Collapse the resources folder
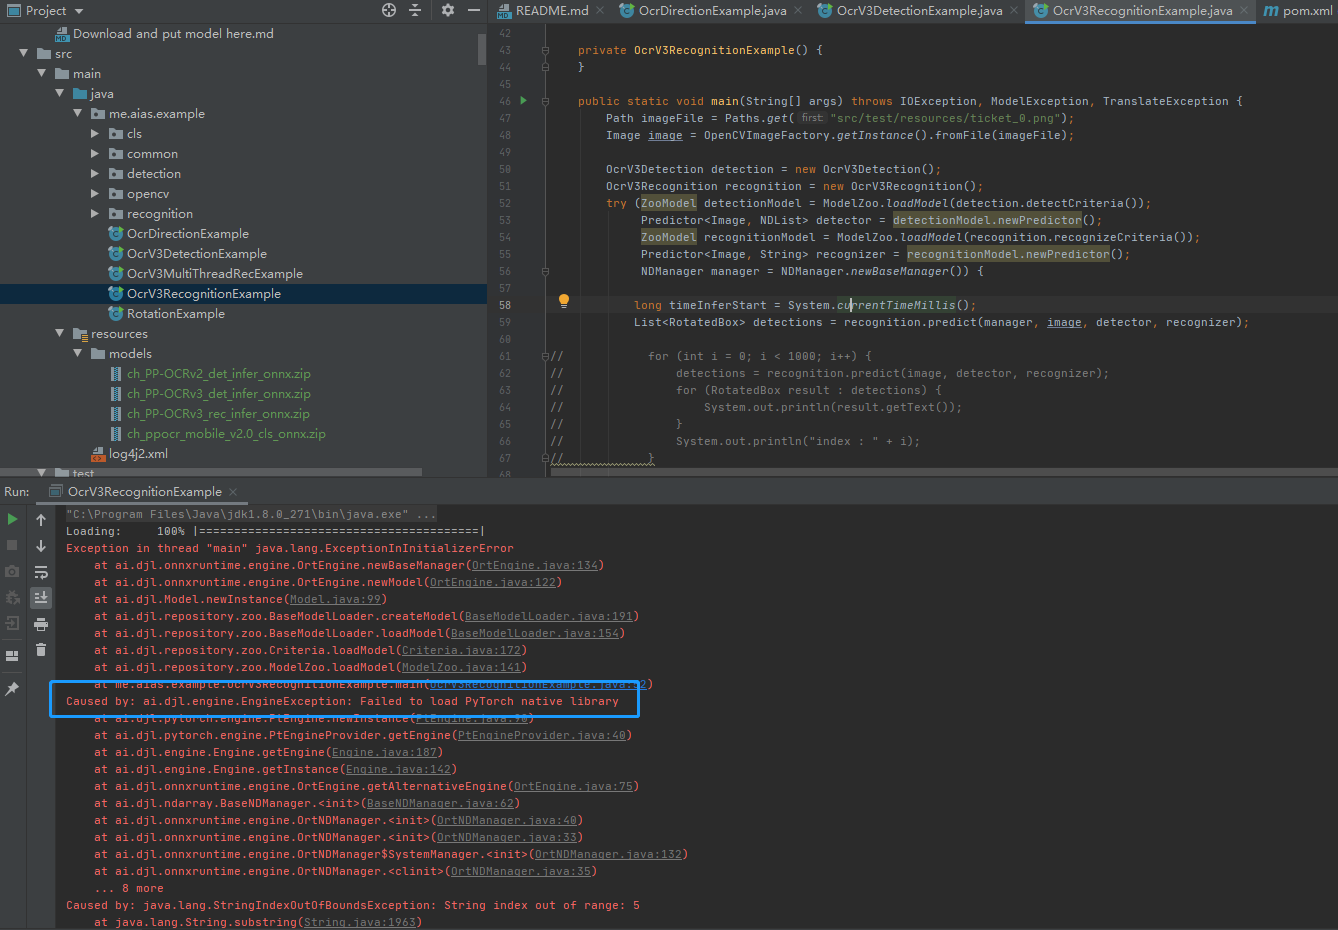 [x=59, y=333]
